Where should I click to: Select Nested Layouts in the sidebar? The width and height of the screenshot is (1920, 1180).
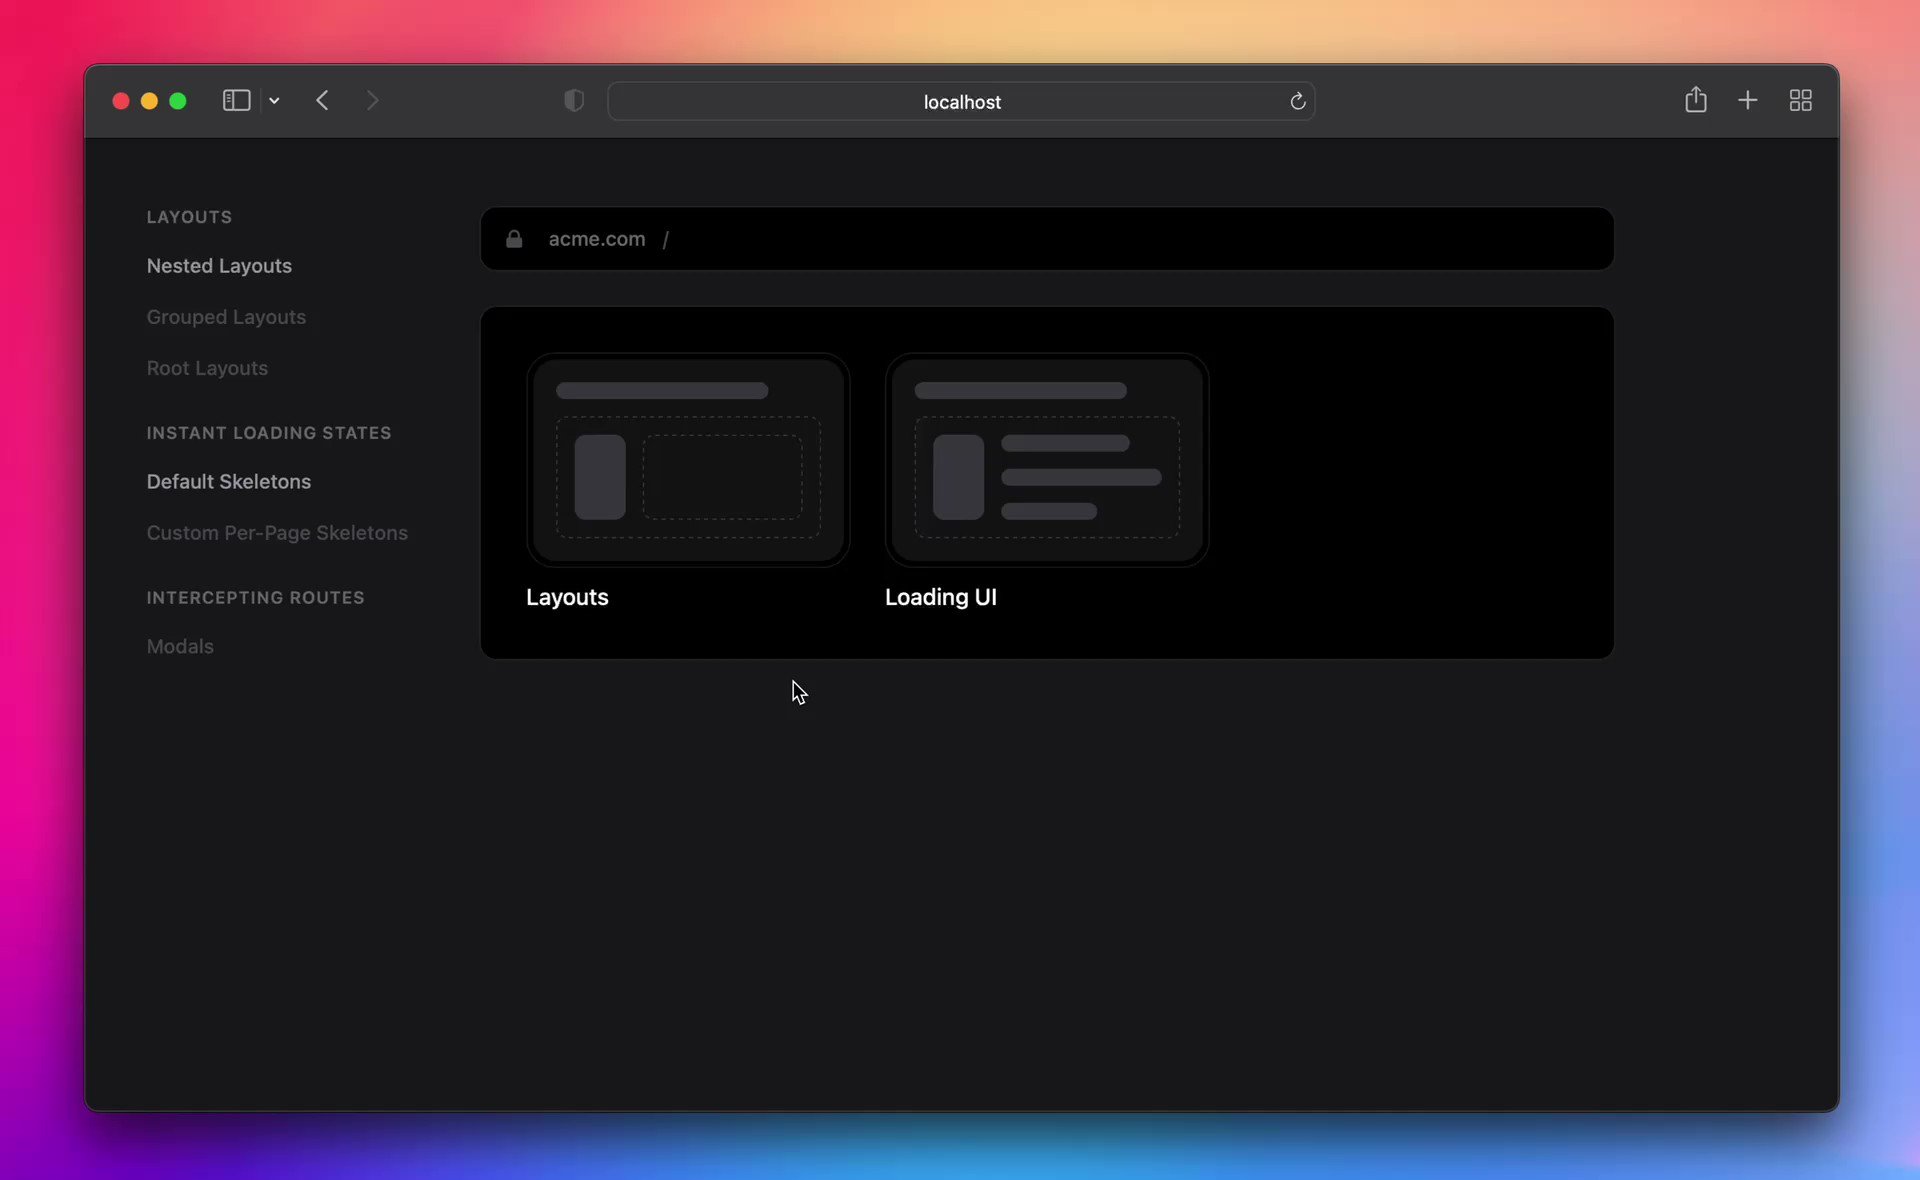(219, 266)
